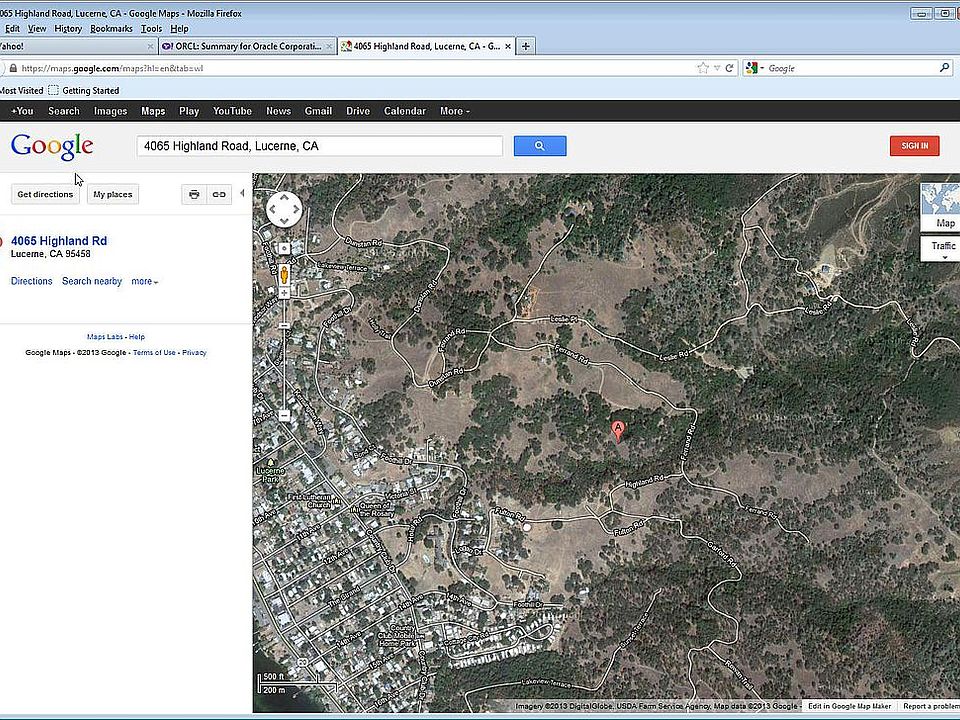
Task: Collapse the left side panel arrow
Action: tap(242, 193)
